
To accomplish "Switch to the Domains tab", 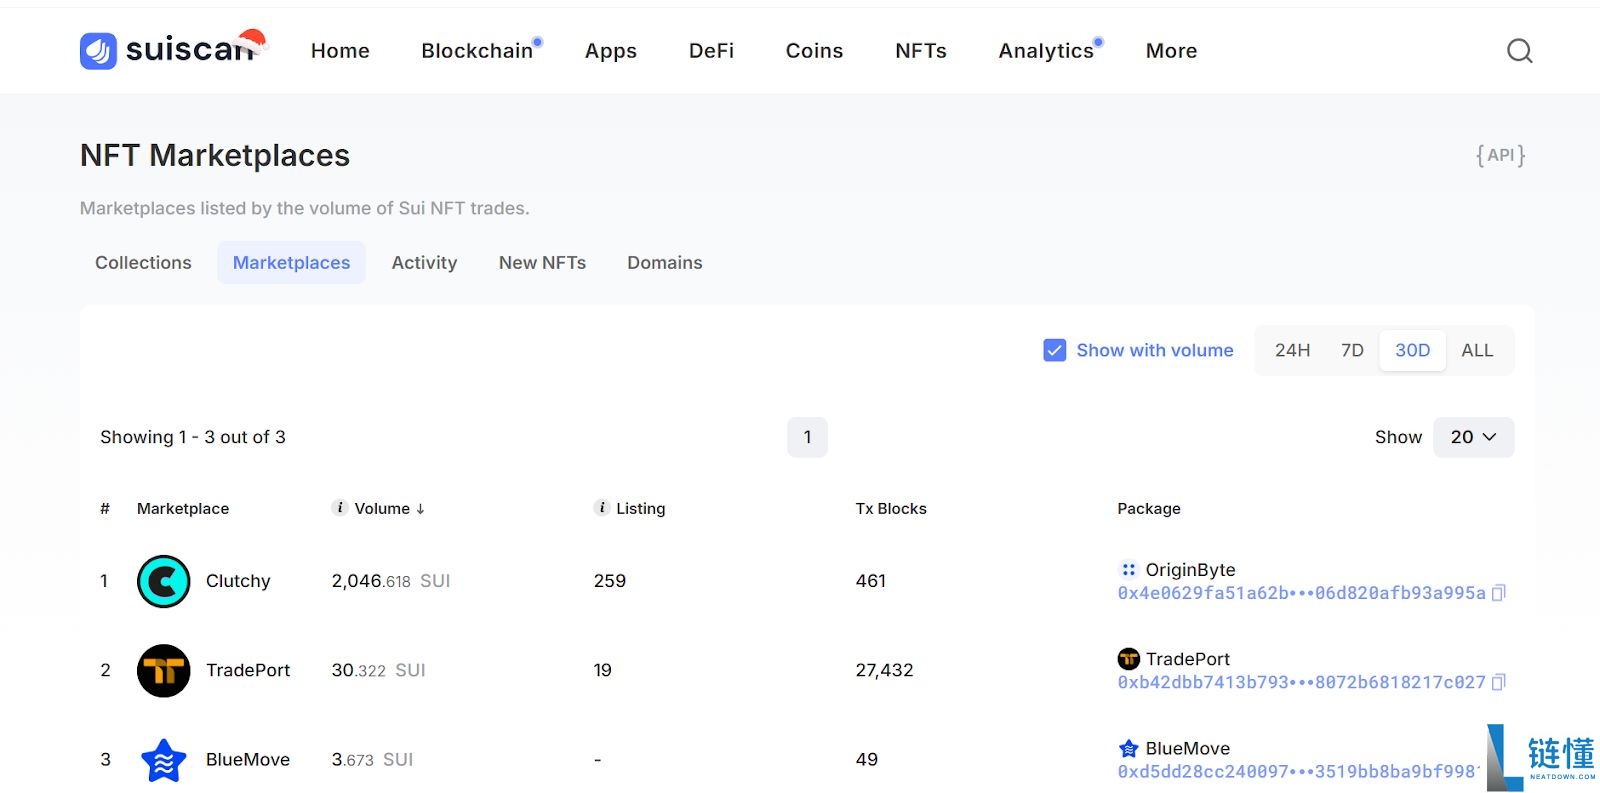I will (665, 262).
